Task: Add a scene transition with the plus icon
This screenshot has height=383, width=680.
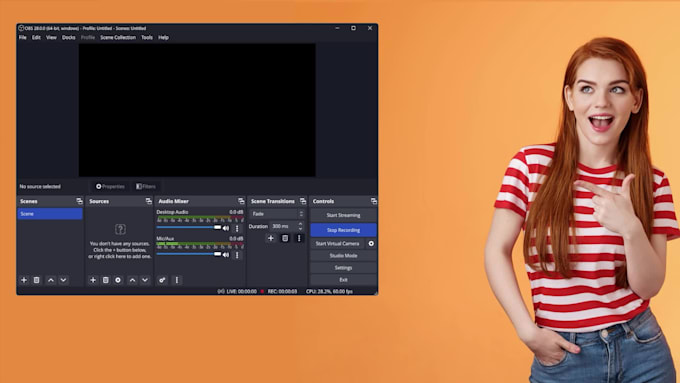Action: coord(271,238)
